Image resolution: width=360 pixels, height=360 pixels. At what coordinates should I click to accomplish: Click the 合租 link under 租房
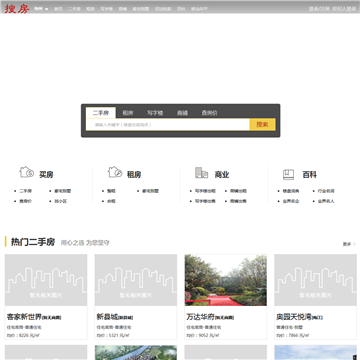[x=111, y=201]
